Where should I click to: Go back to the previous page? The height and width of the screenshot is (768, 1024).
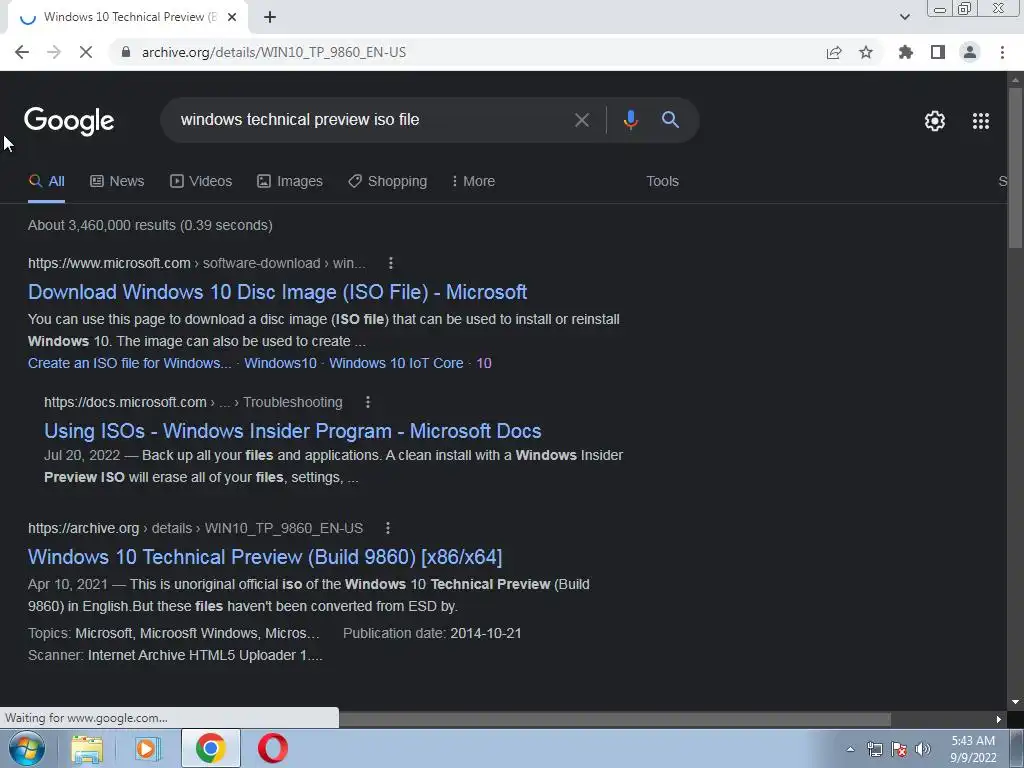[x=22, y=52]
